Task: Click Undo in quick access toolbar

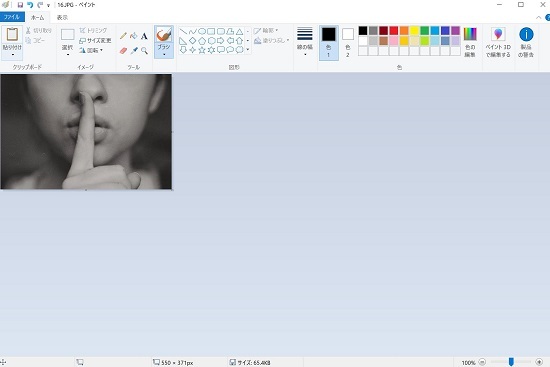Action: [x=30, y=5]
